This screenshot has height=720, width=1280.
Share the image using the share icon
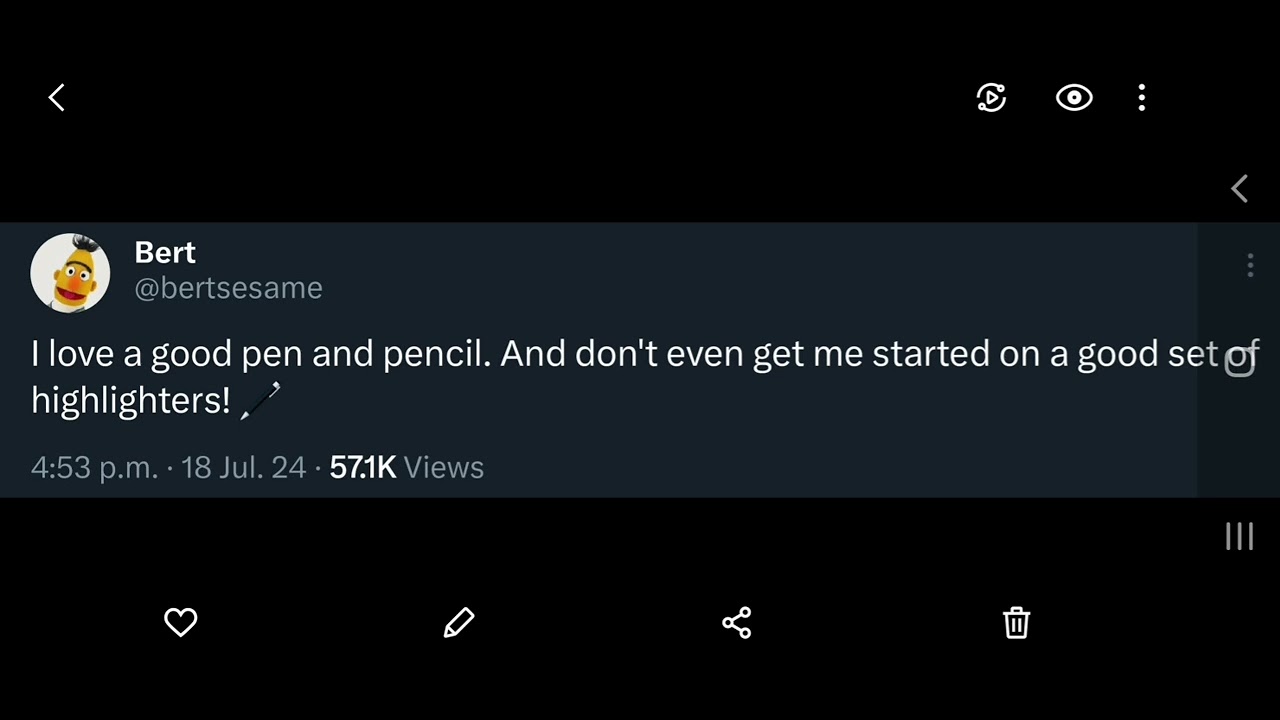pyautogui.click(x=737, y=623)
